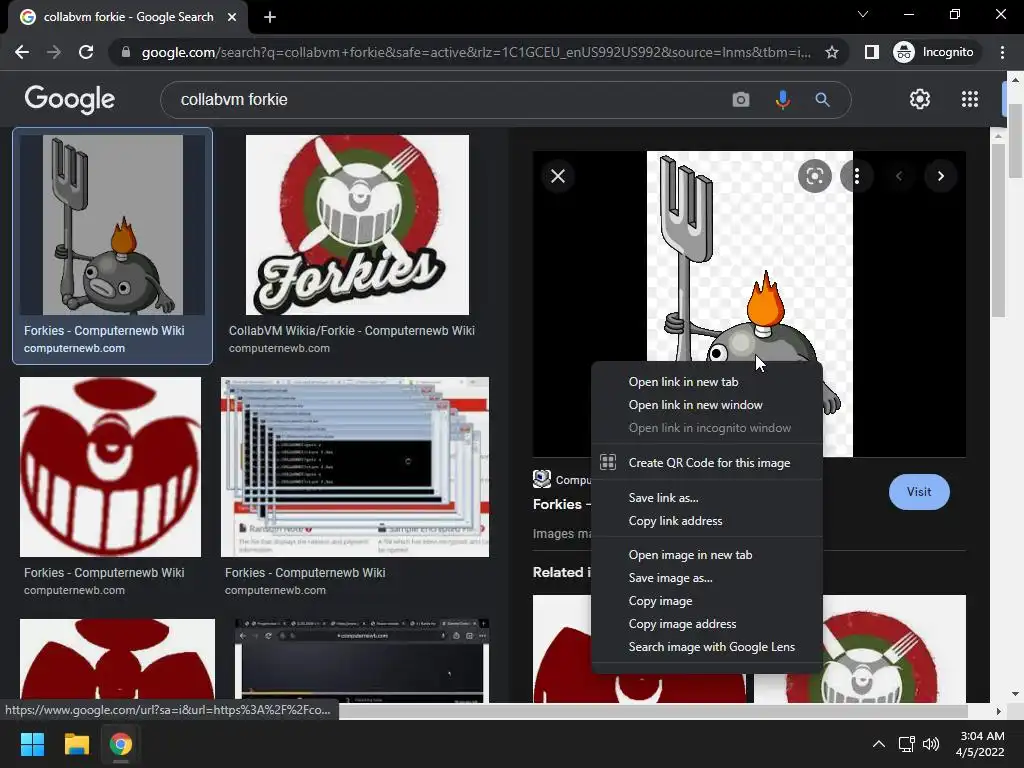Click the Visit button
Screen dimensions: 1024x768
click(x=919, y=492)
